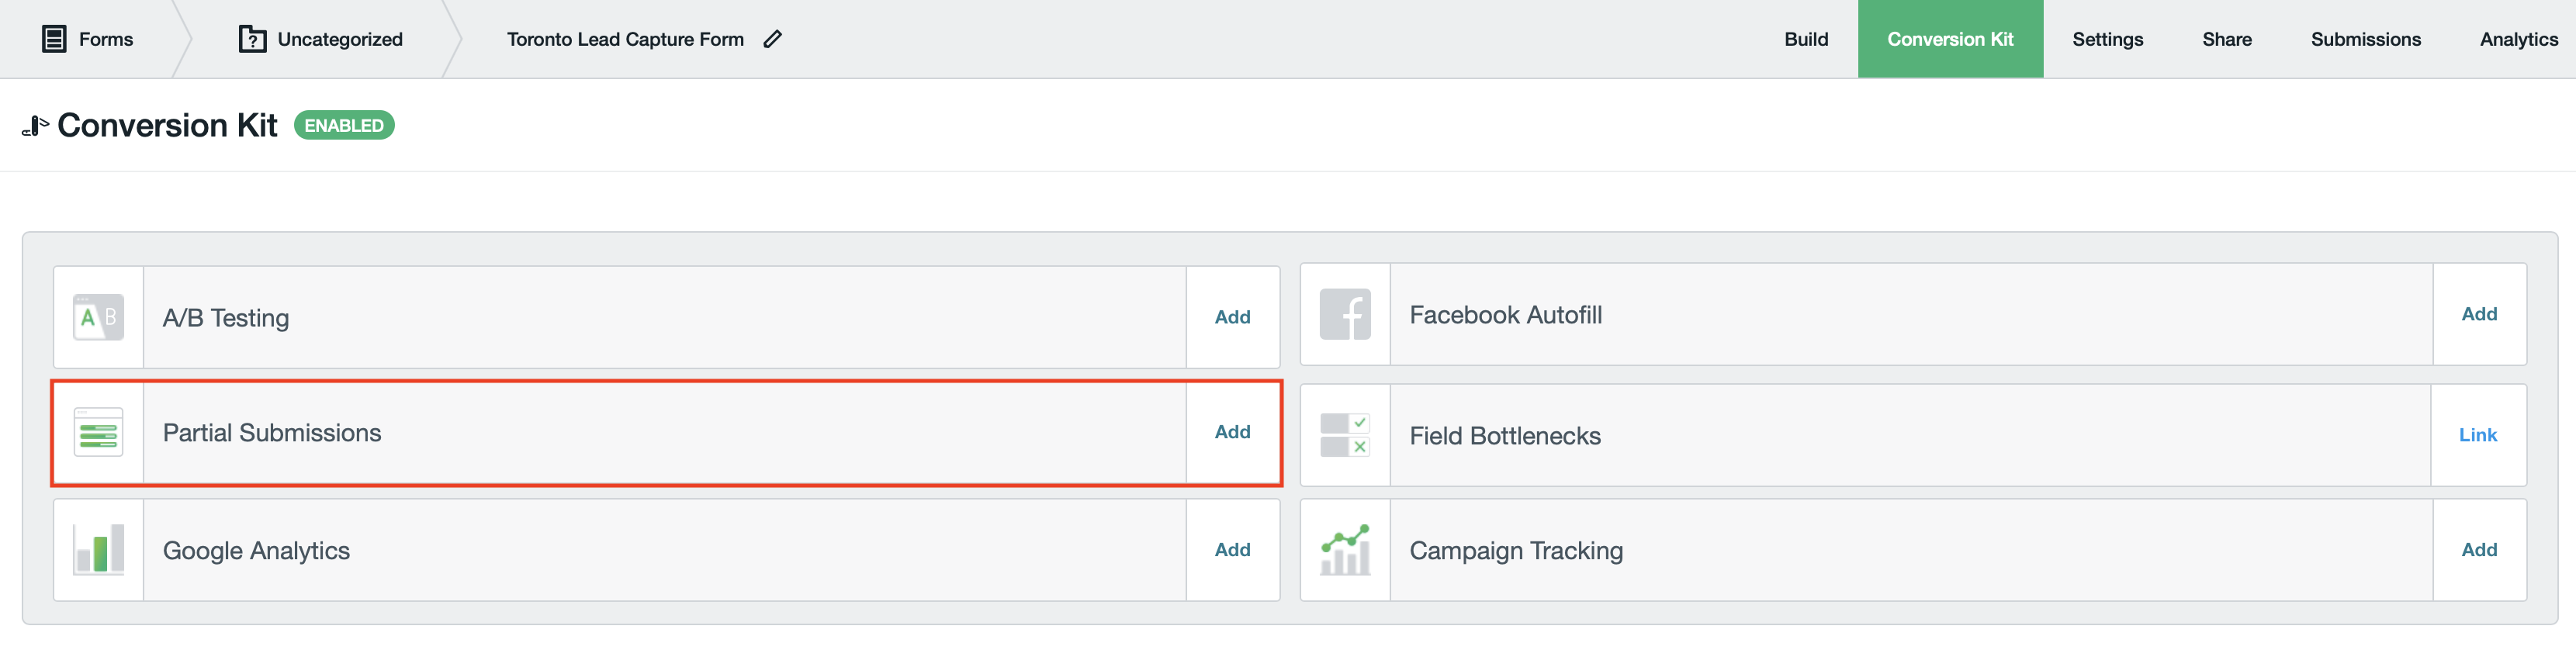Open the Submissions tab
Viewport: 2576px width, 650px height.
point(2365,39)
